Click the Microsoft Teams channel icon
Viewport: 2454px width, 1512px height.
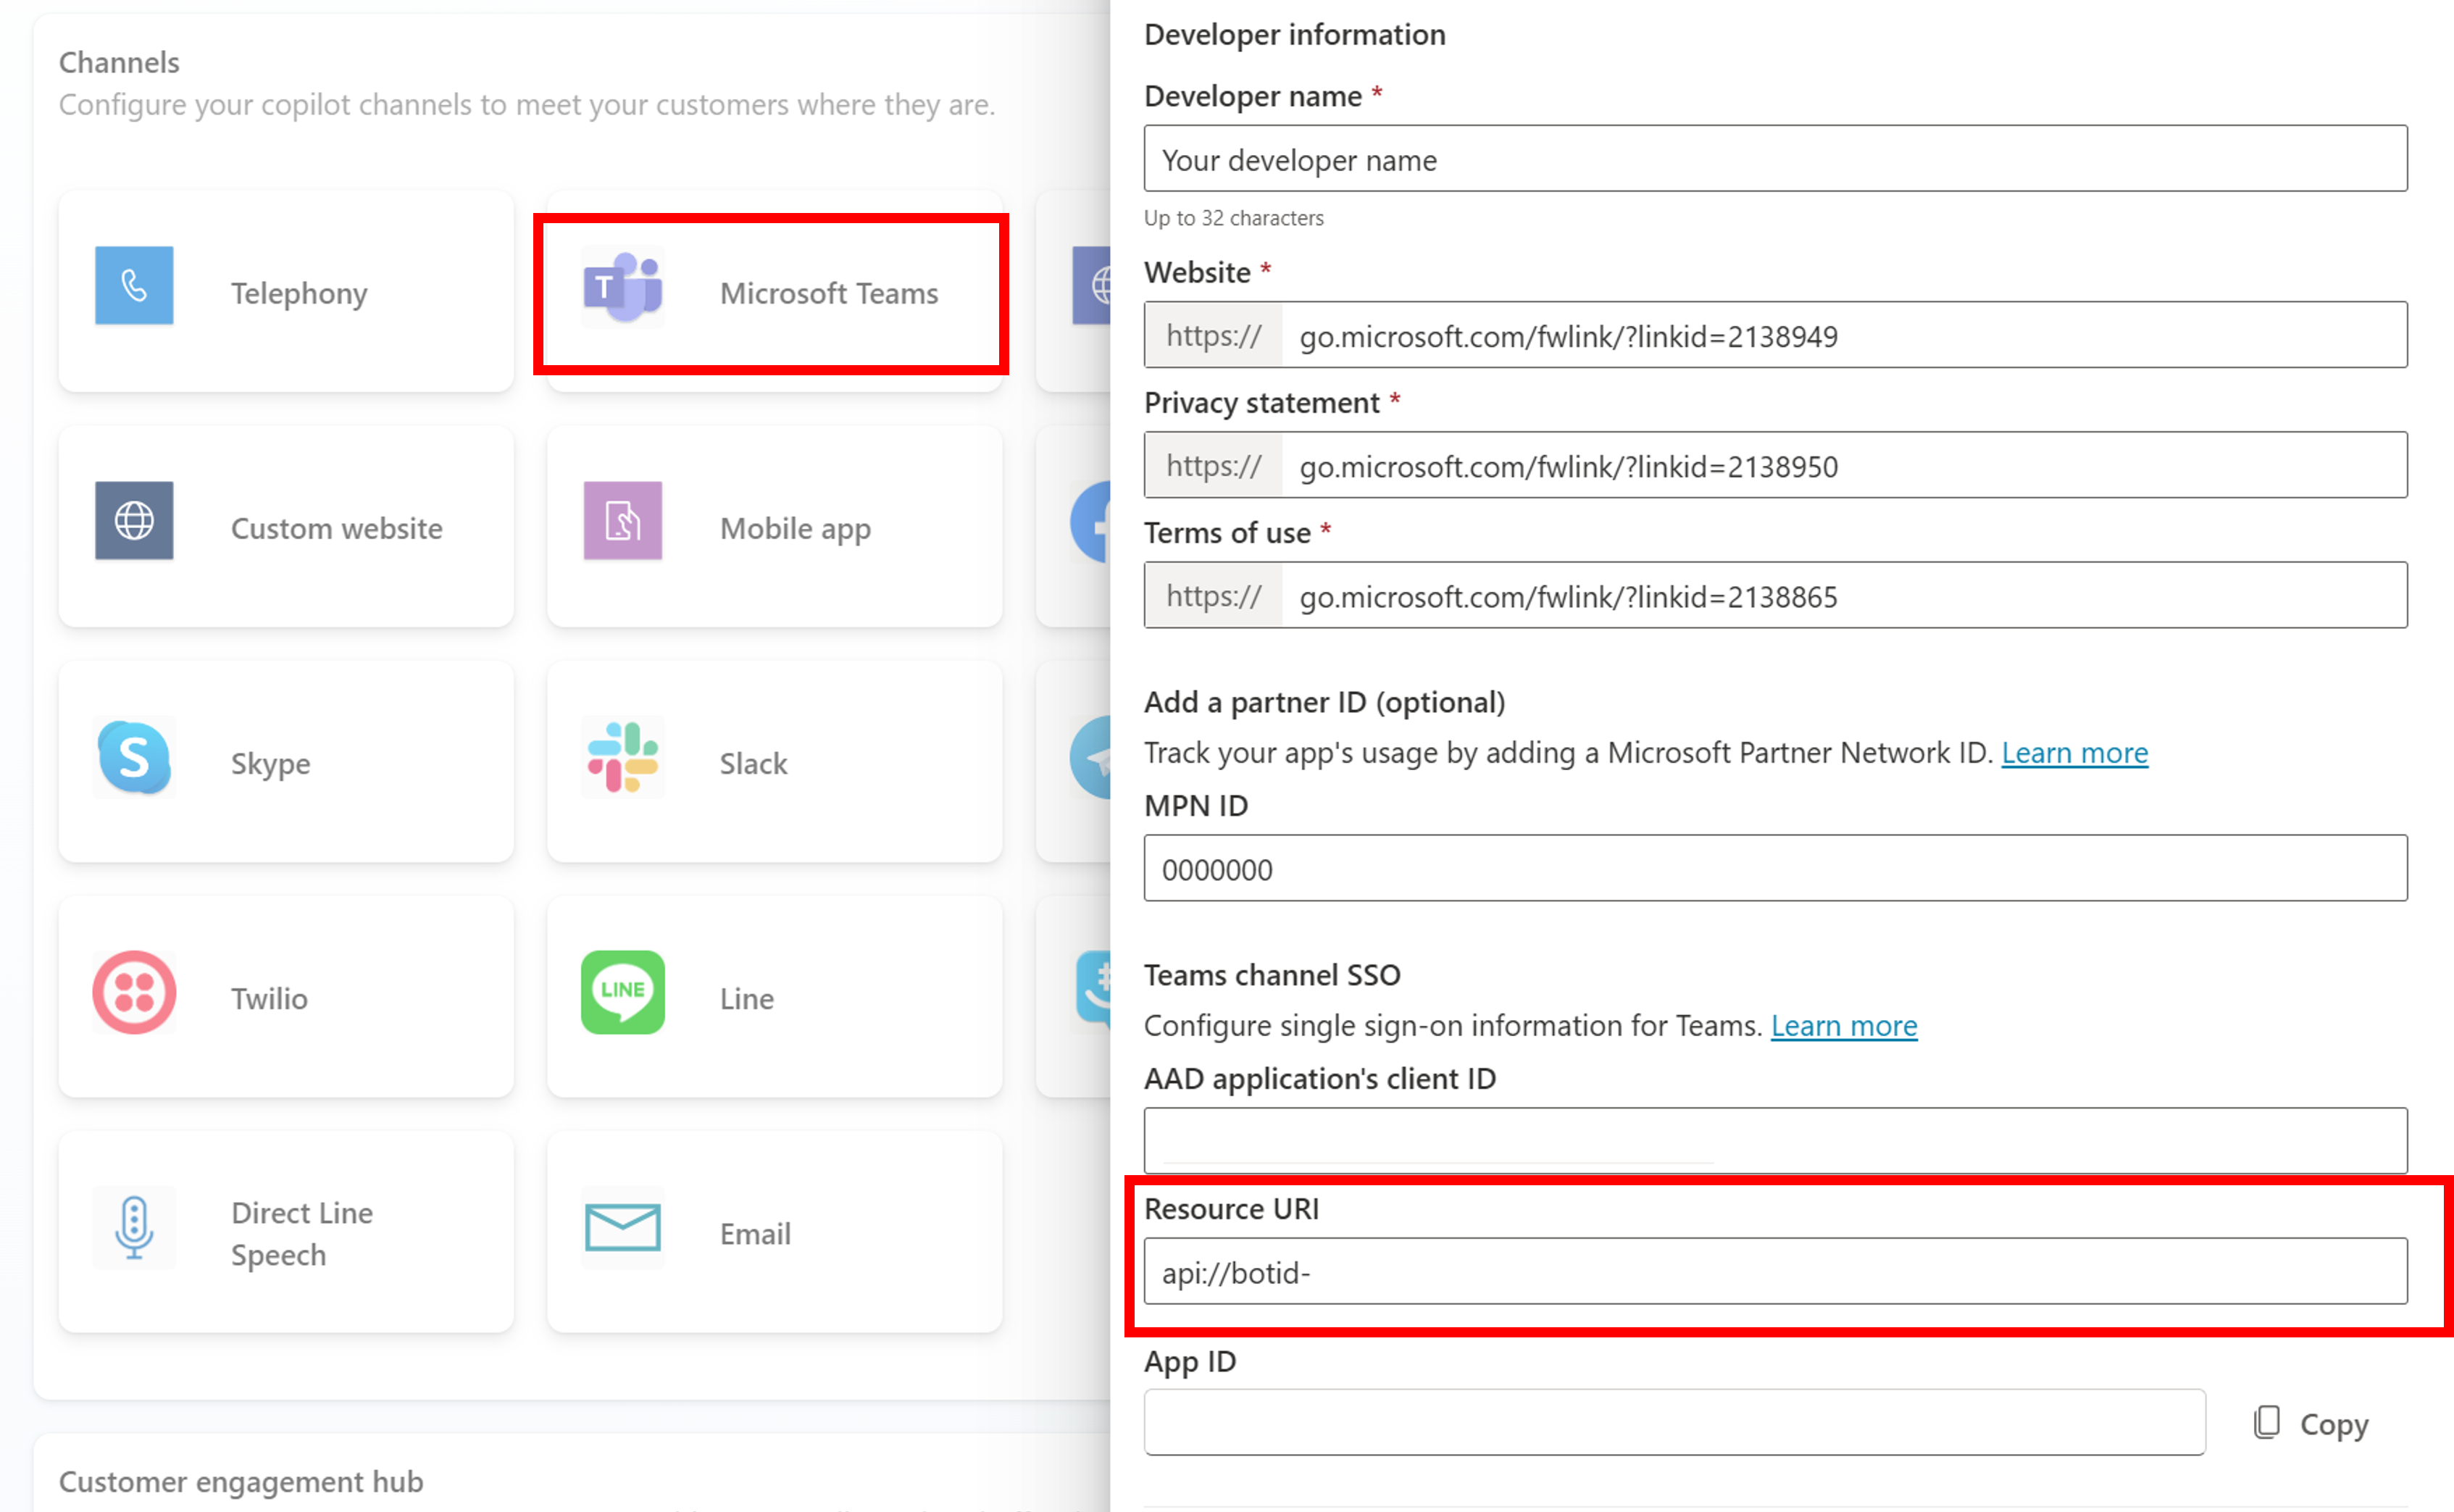click(x=622, y=291)
